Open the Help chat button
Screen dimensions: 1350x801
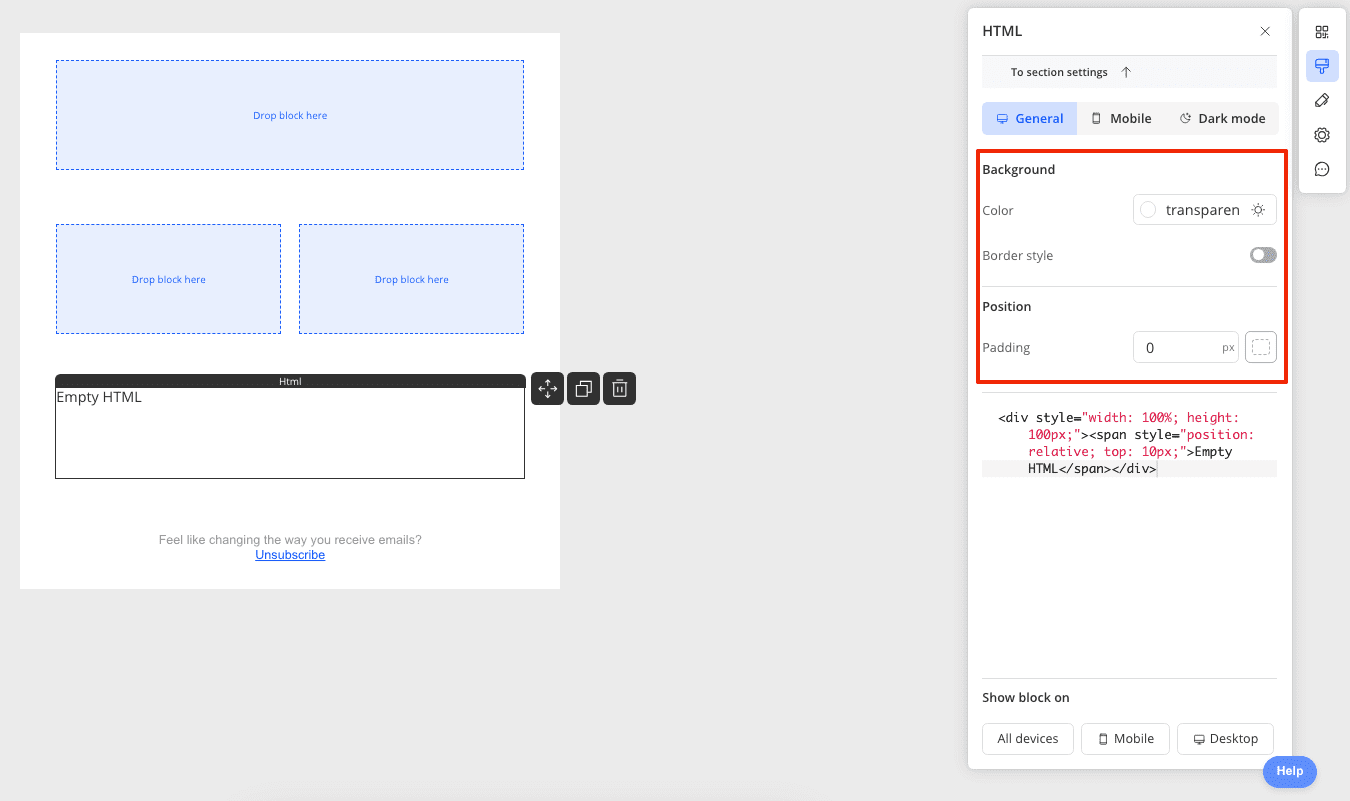(1290, 771)
